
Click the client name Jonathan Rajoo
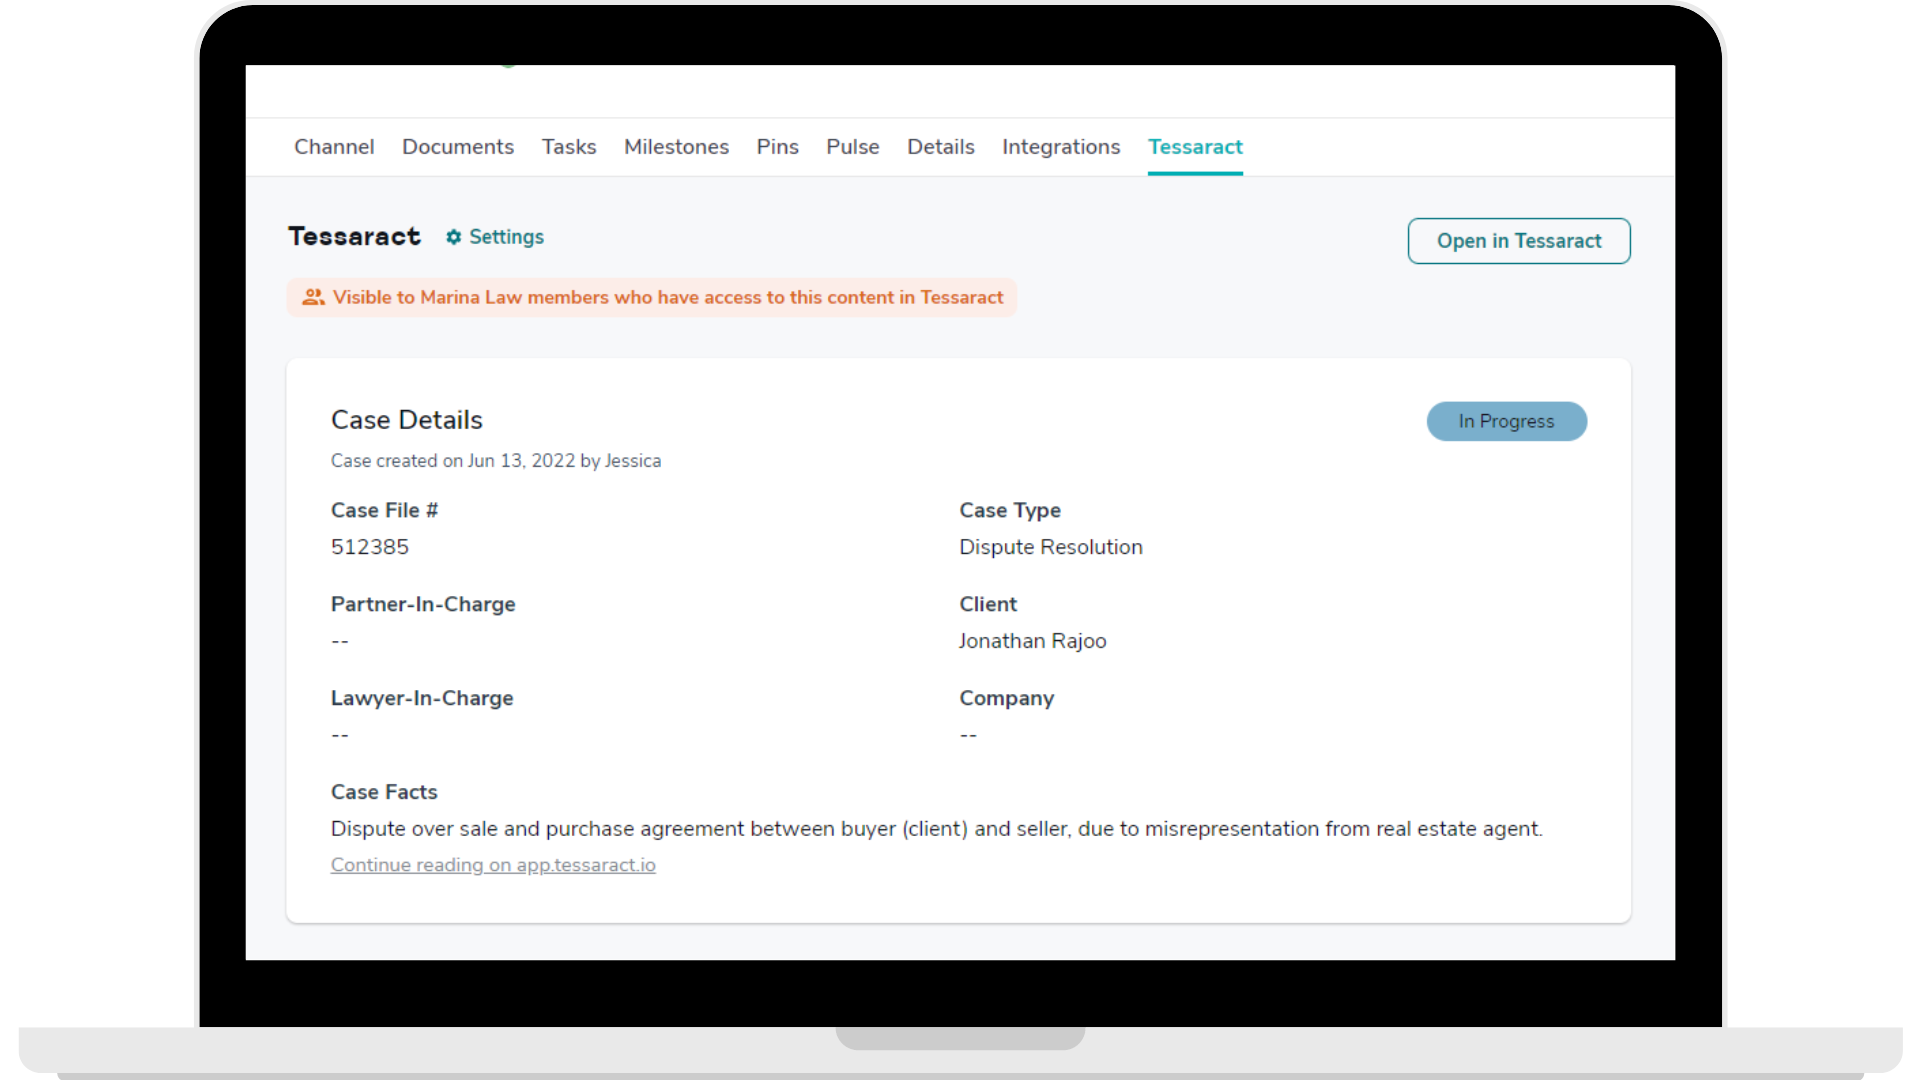pyautogui.click(x=1032, y=641)
